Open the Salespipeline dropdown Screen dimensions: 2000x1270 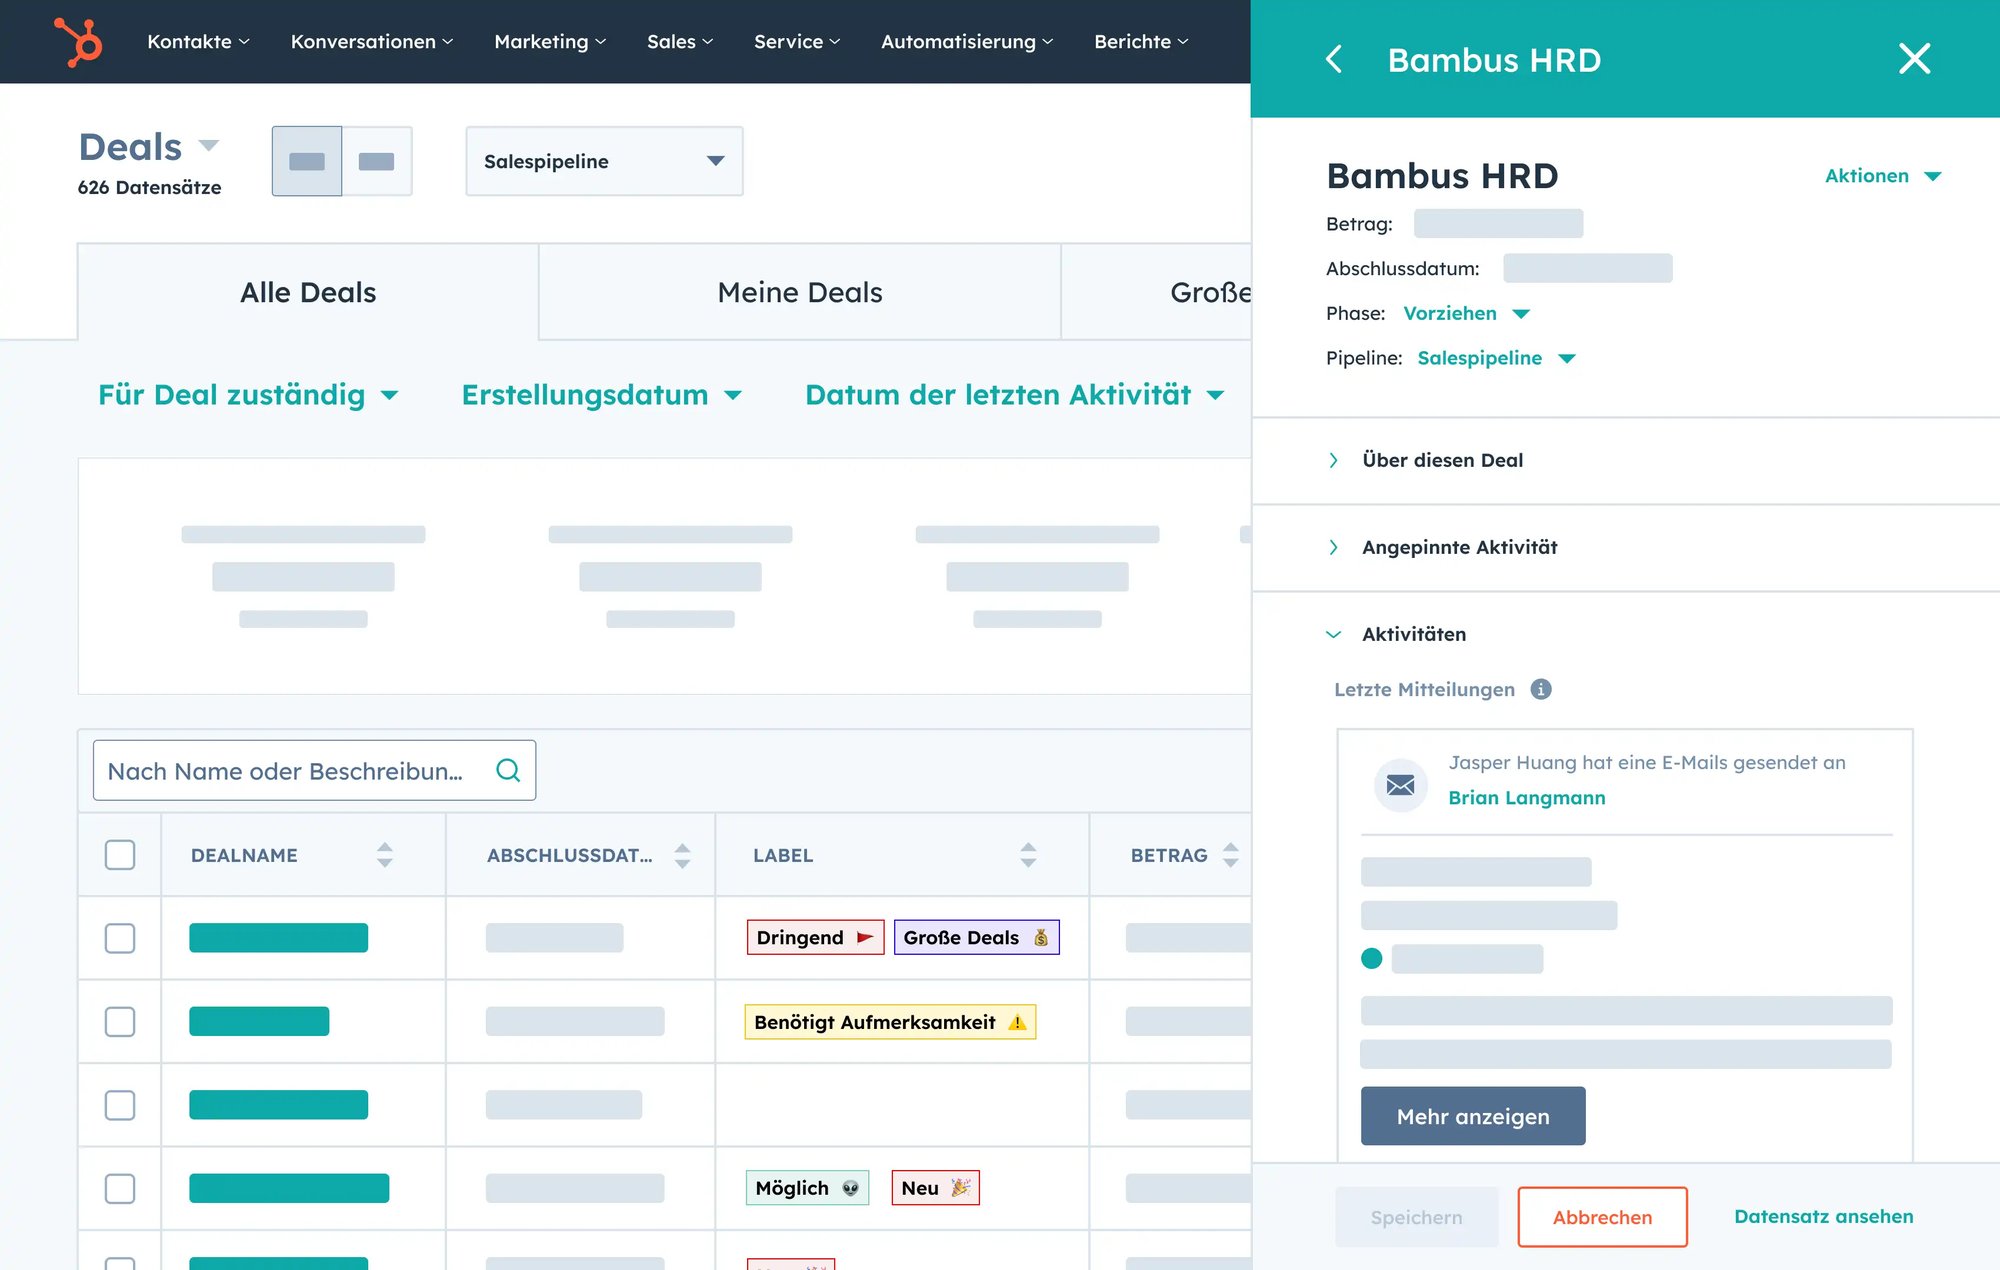pos(604,161)
